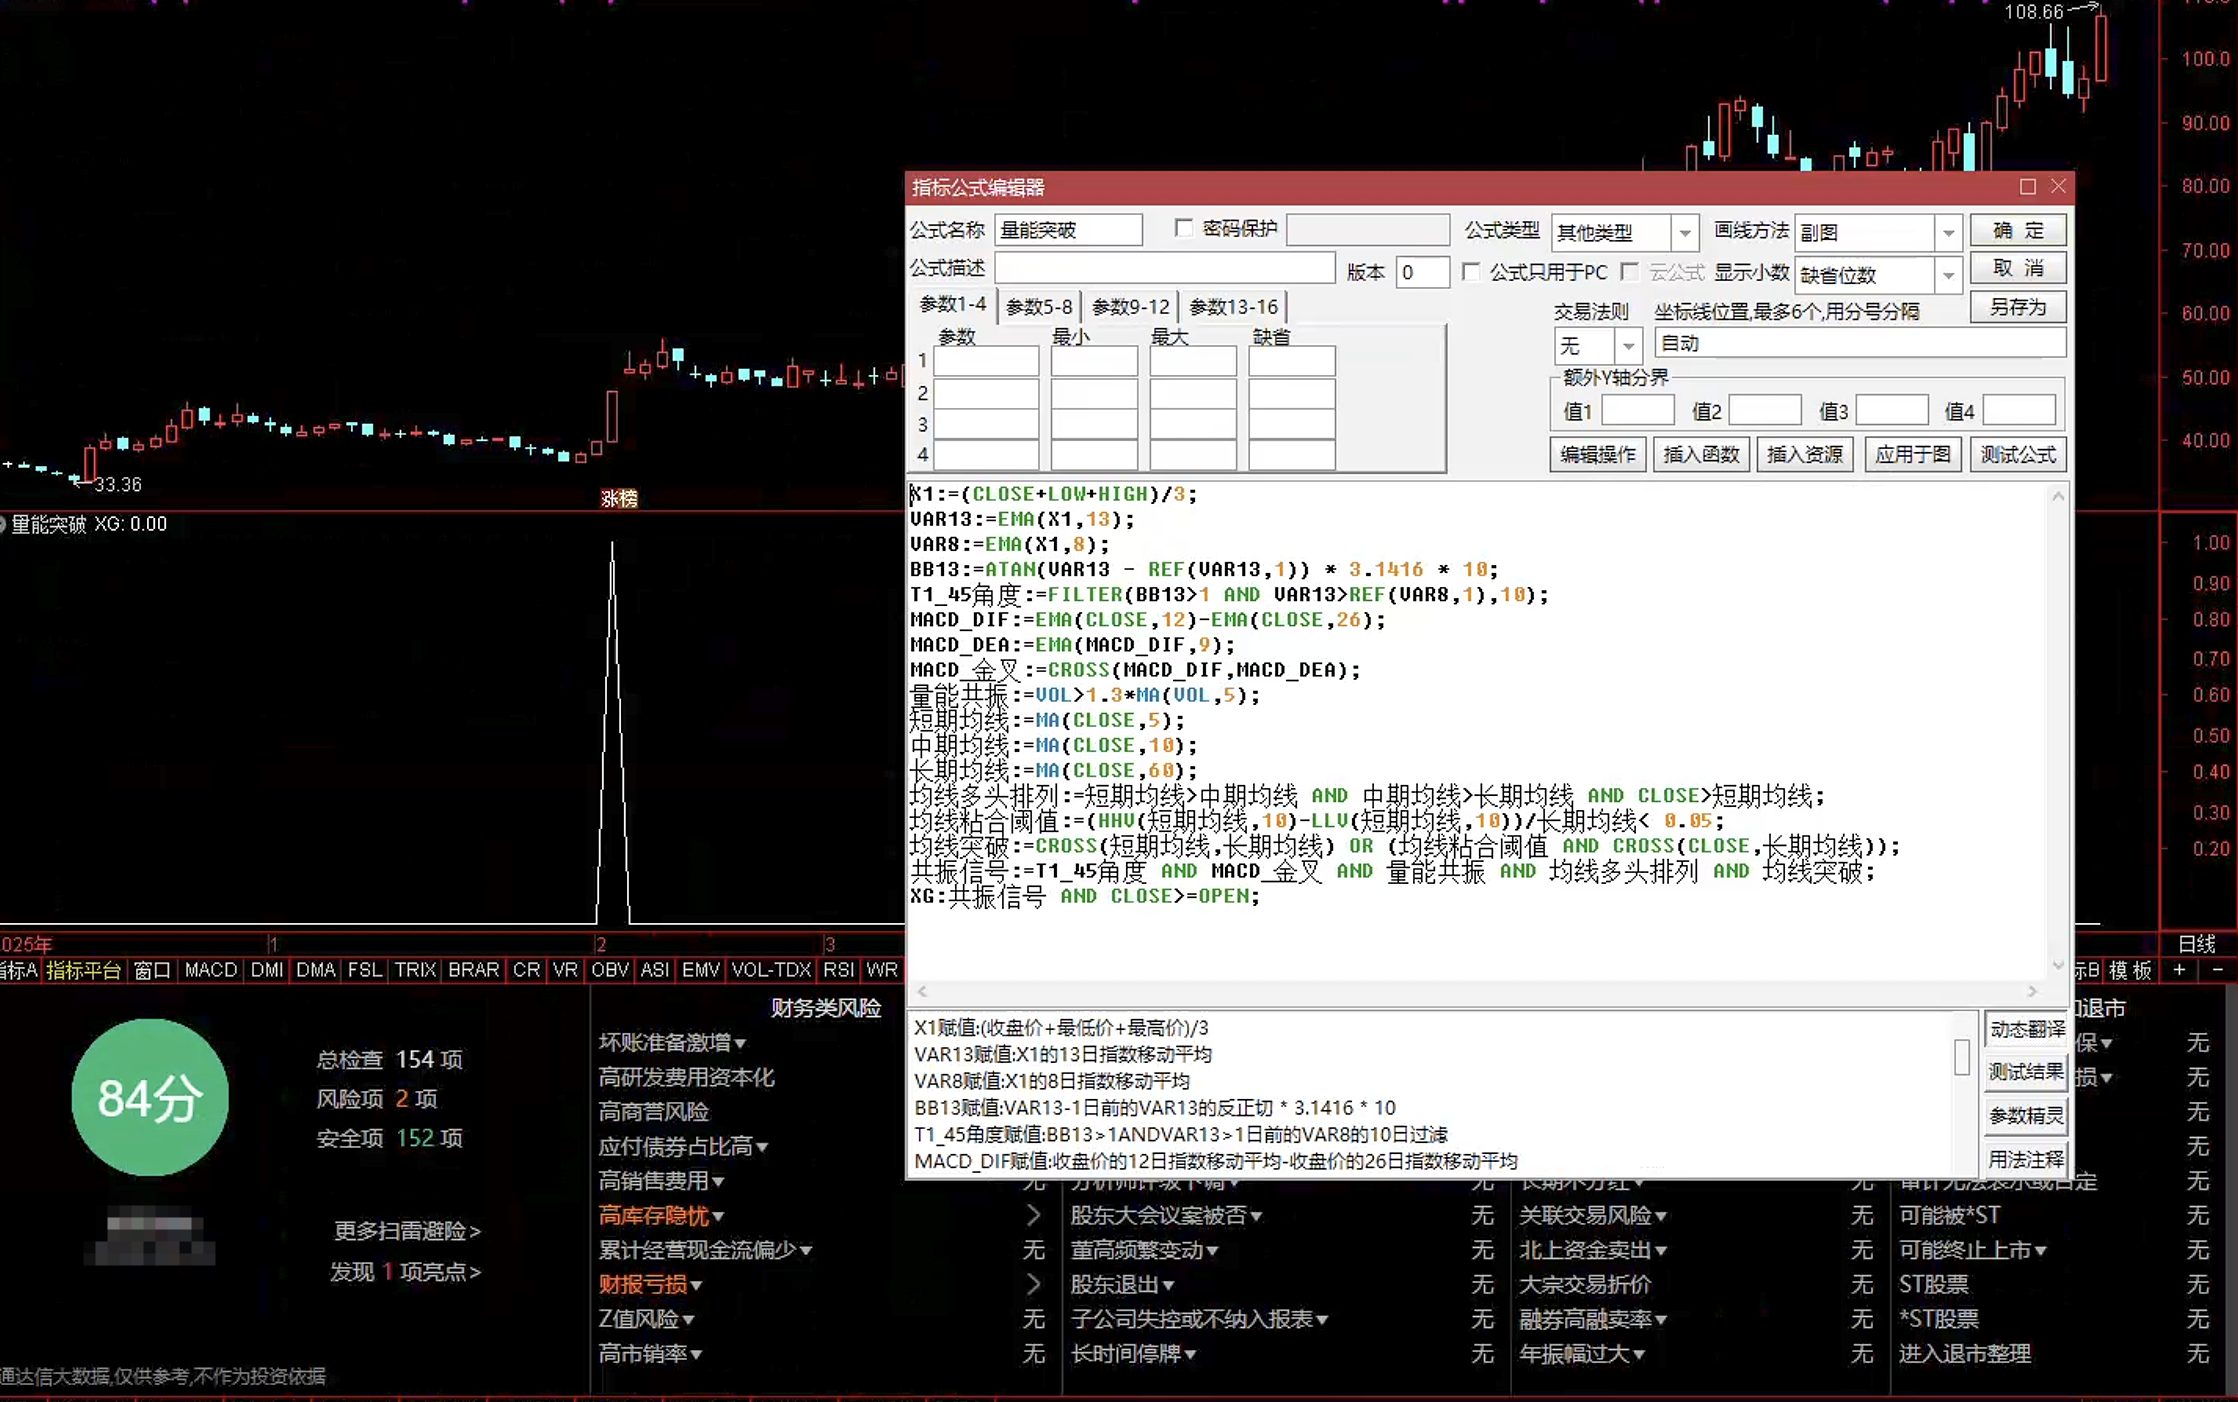Select the OBV indicator tab
Screen dimensions: 2238x1402
[x=610, y=970]
